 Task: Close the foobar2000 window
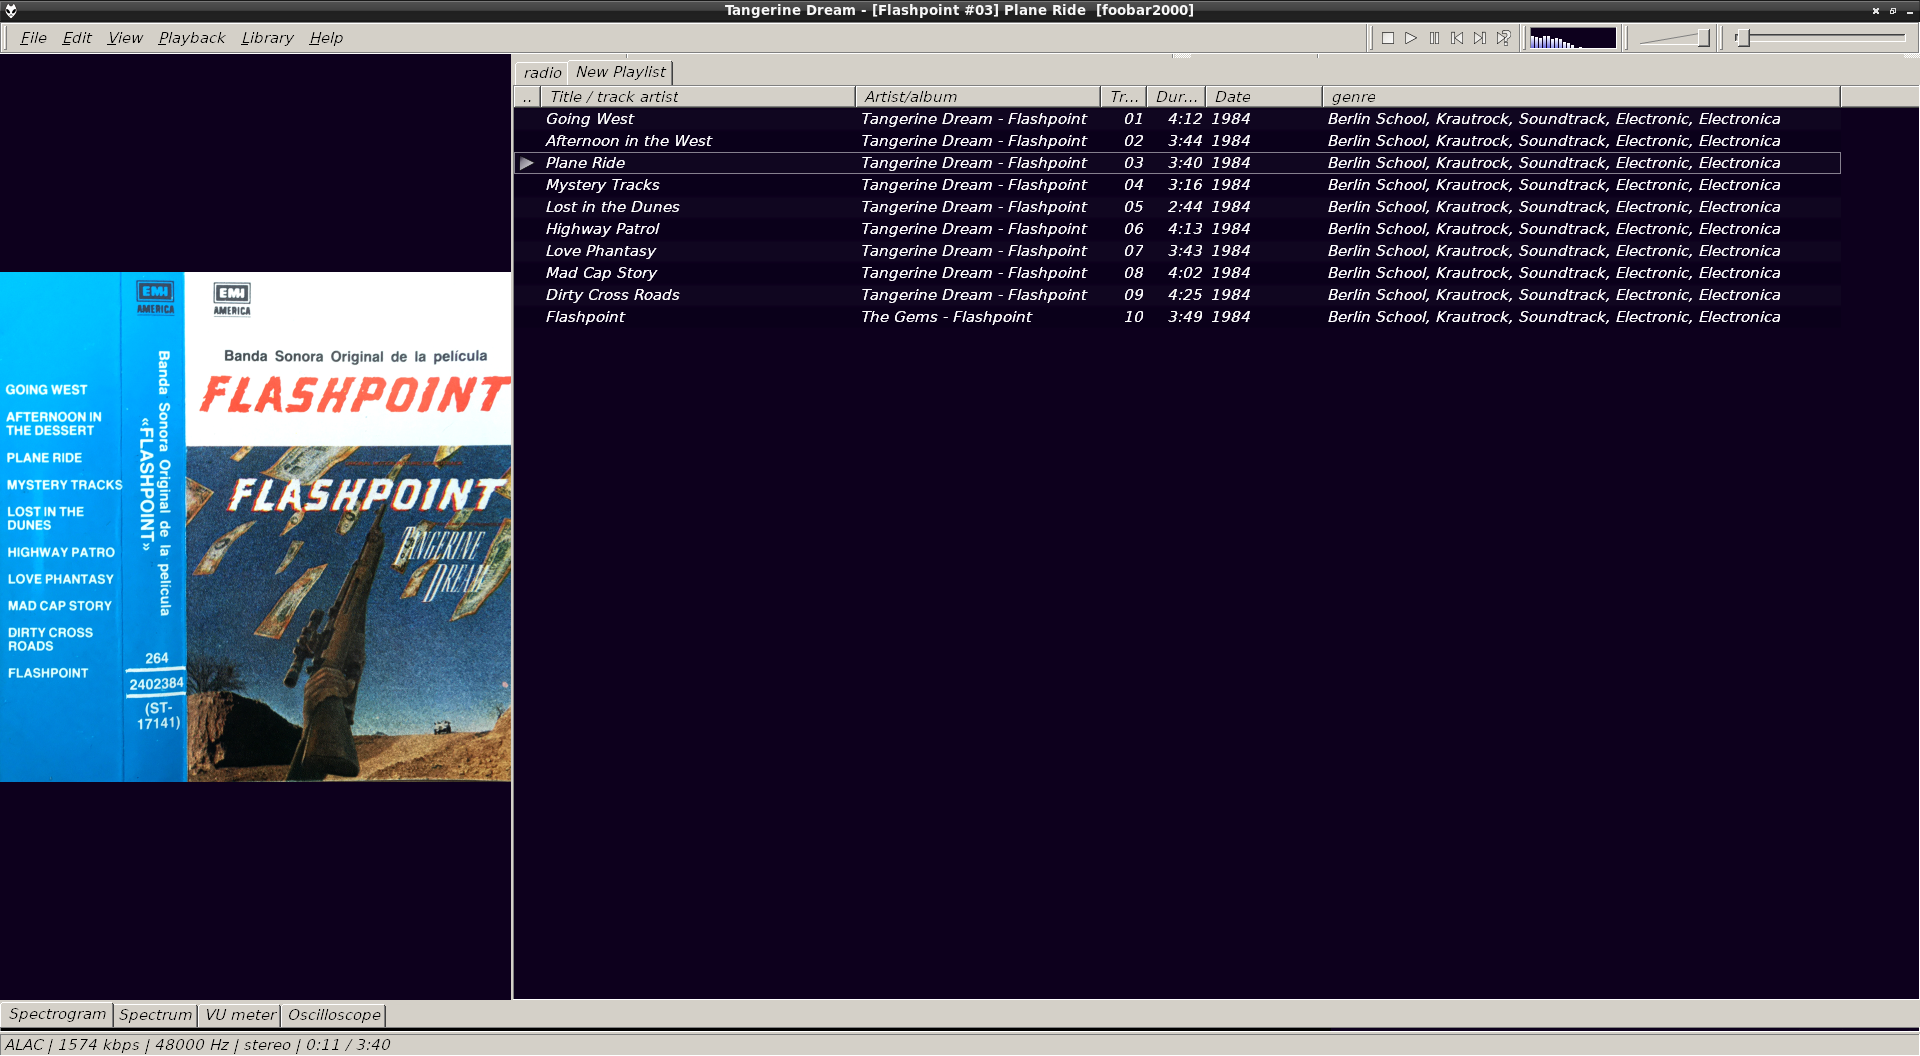pos(1876,11)
